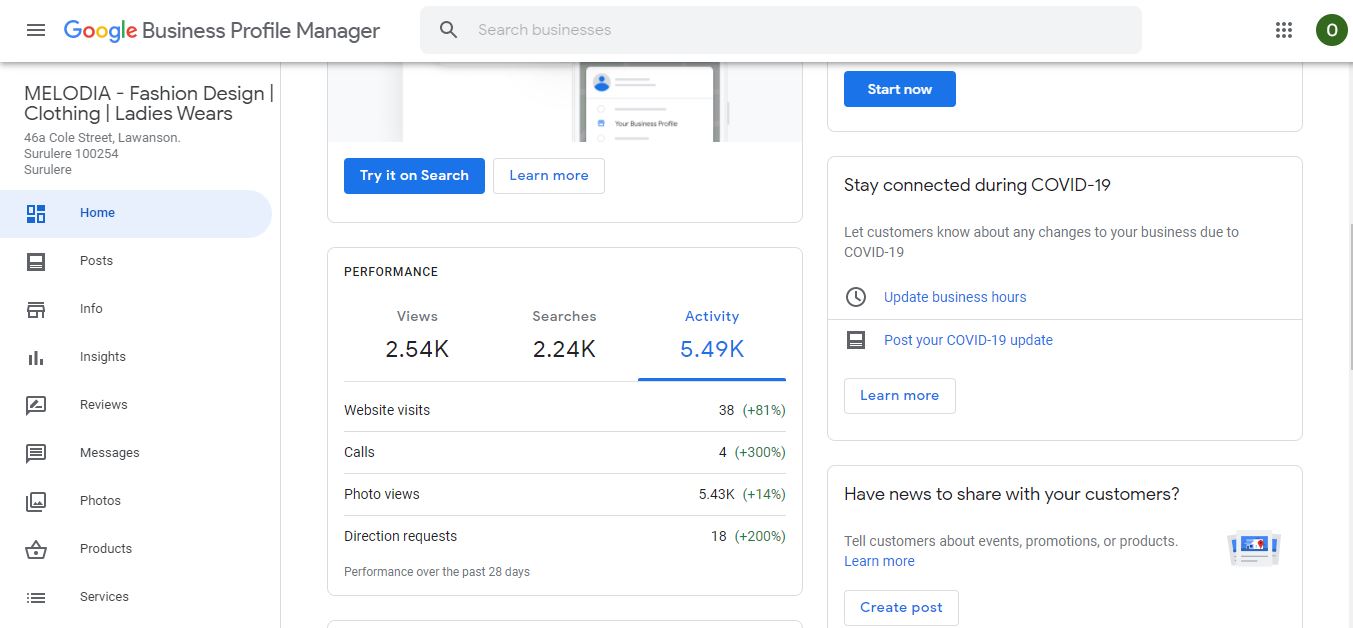Focus the Search businesses field

[x=781, y=30]
